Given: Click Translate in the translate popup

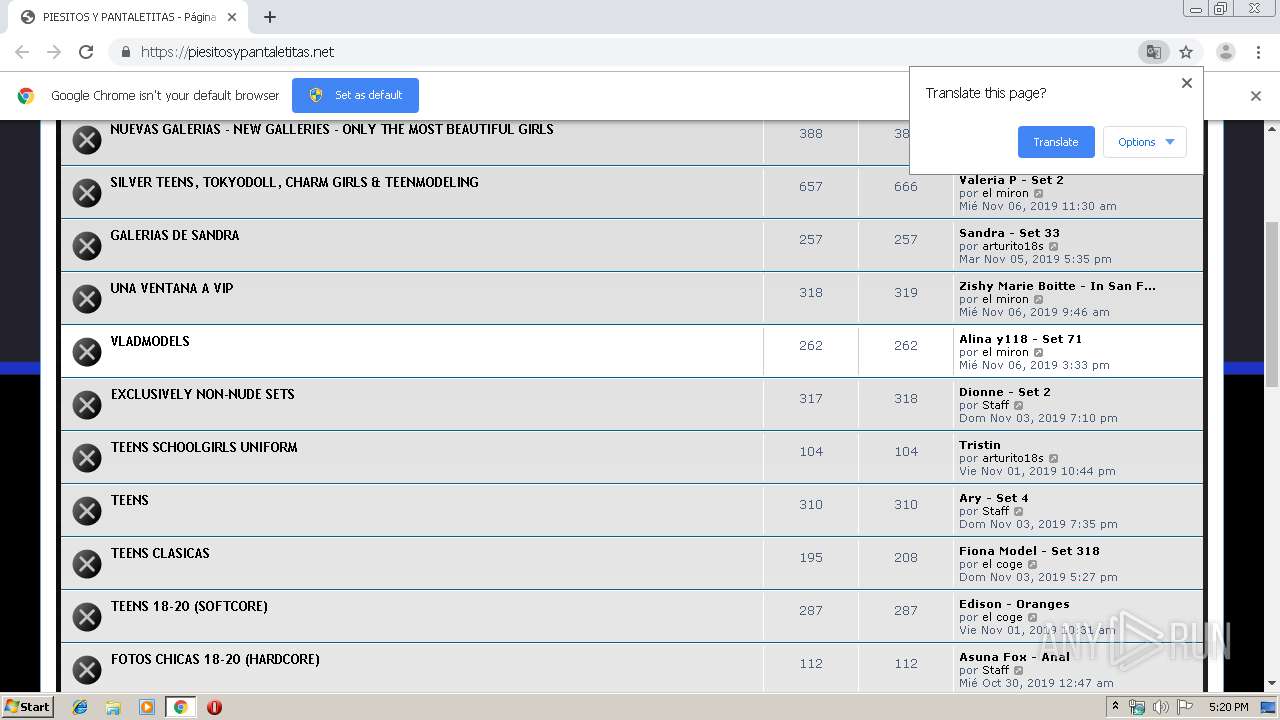Looking at the screenshot, I should pos(1056,142).
